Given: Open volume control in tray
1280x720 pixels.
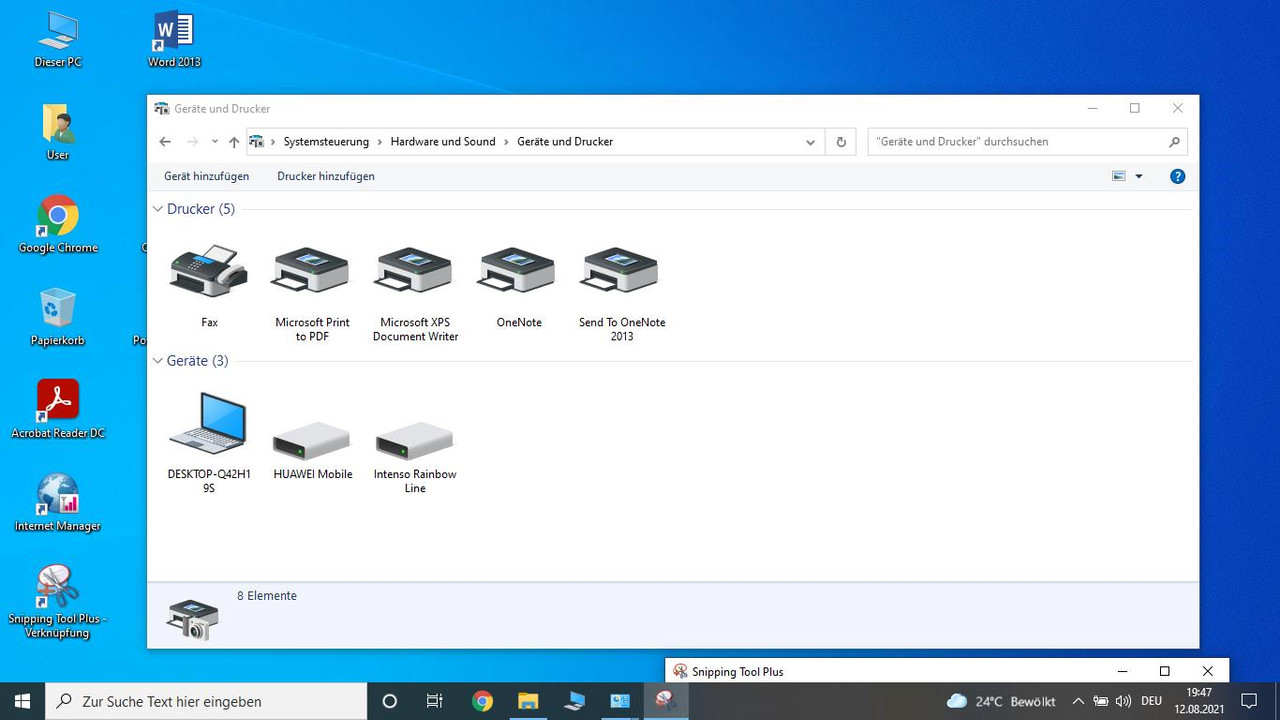Looking at the screenshot, I should point(1123,701).
